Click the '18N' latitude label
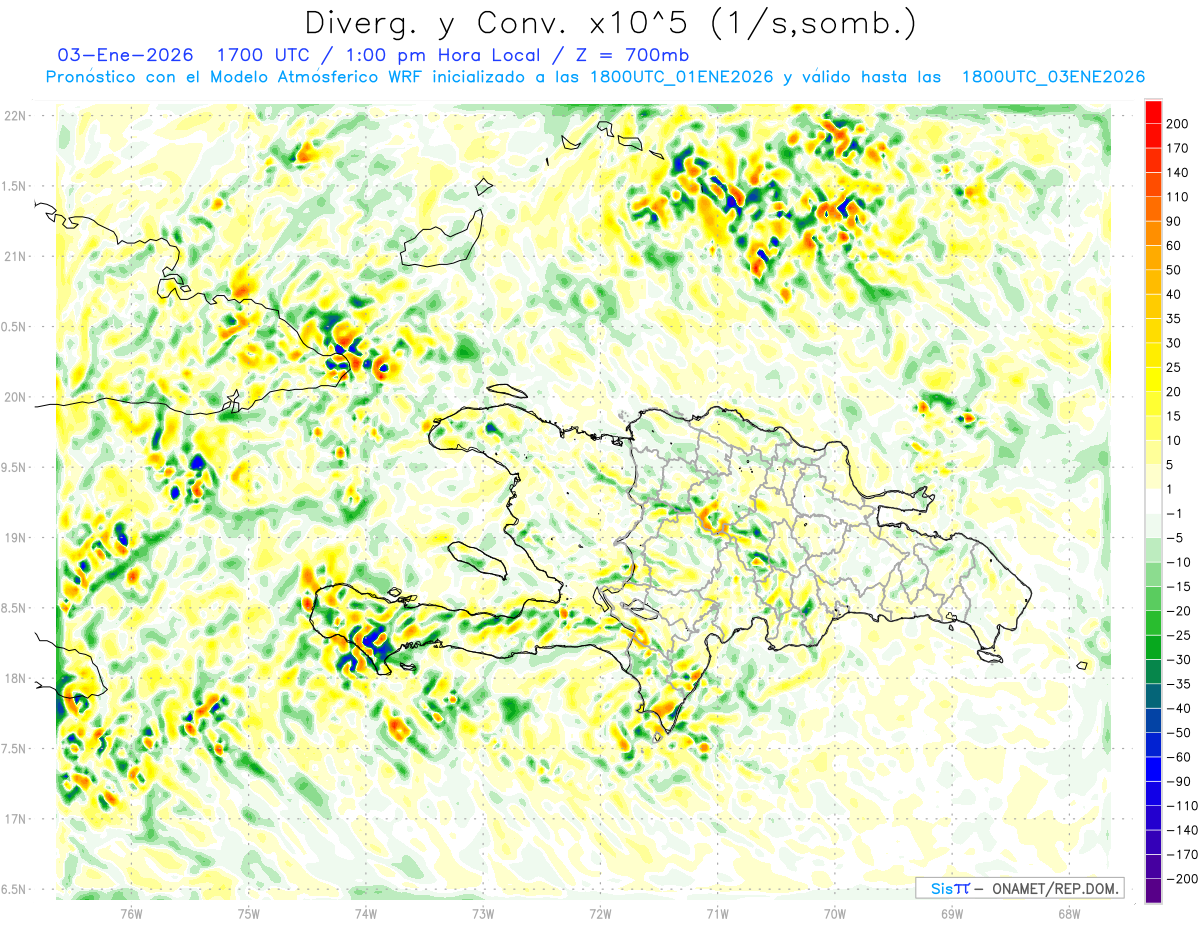Viewport: 1200px width, 927px height. (x=15, y=678)
